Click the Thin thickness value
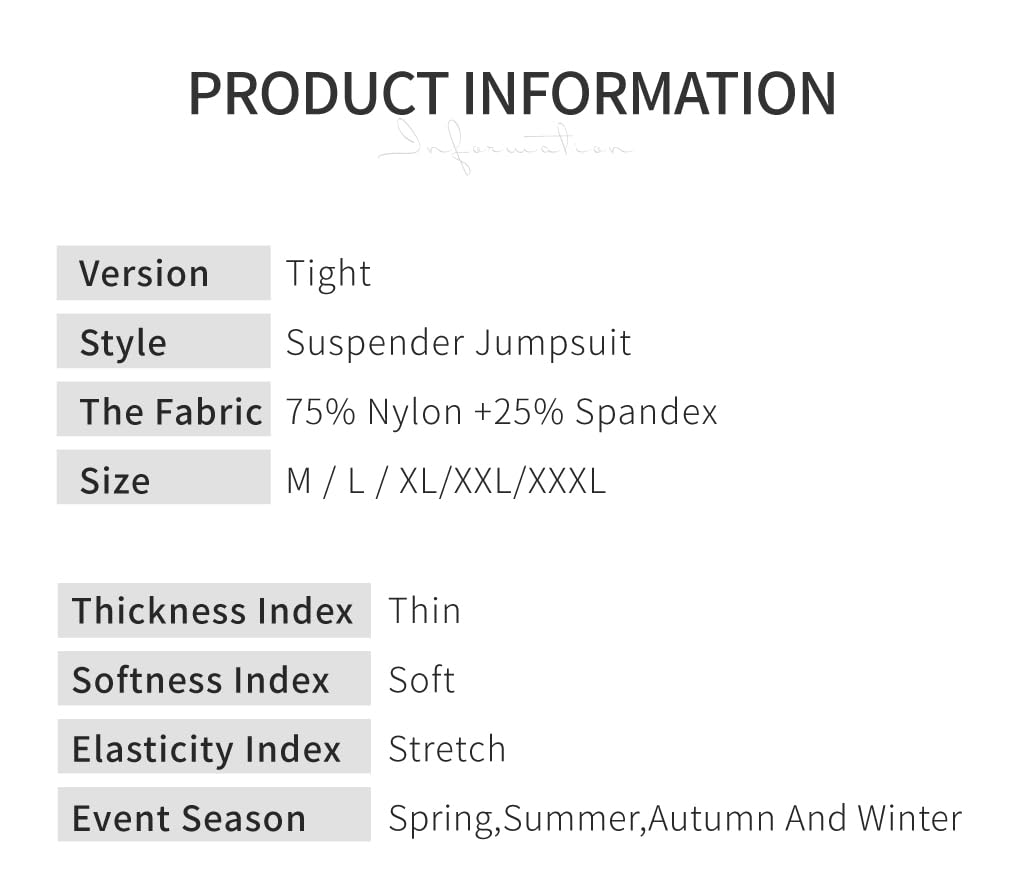 pos(424,610)
